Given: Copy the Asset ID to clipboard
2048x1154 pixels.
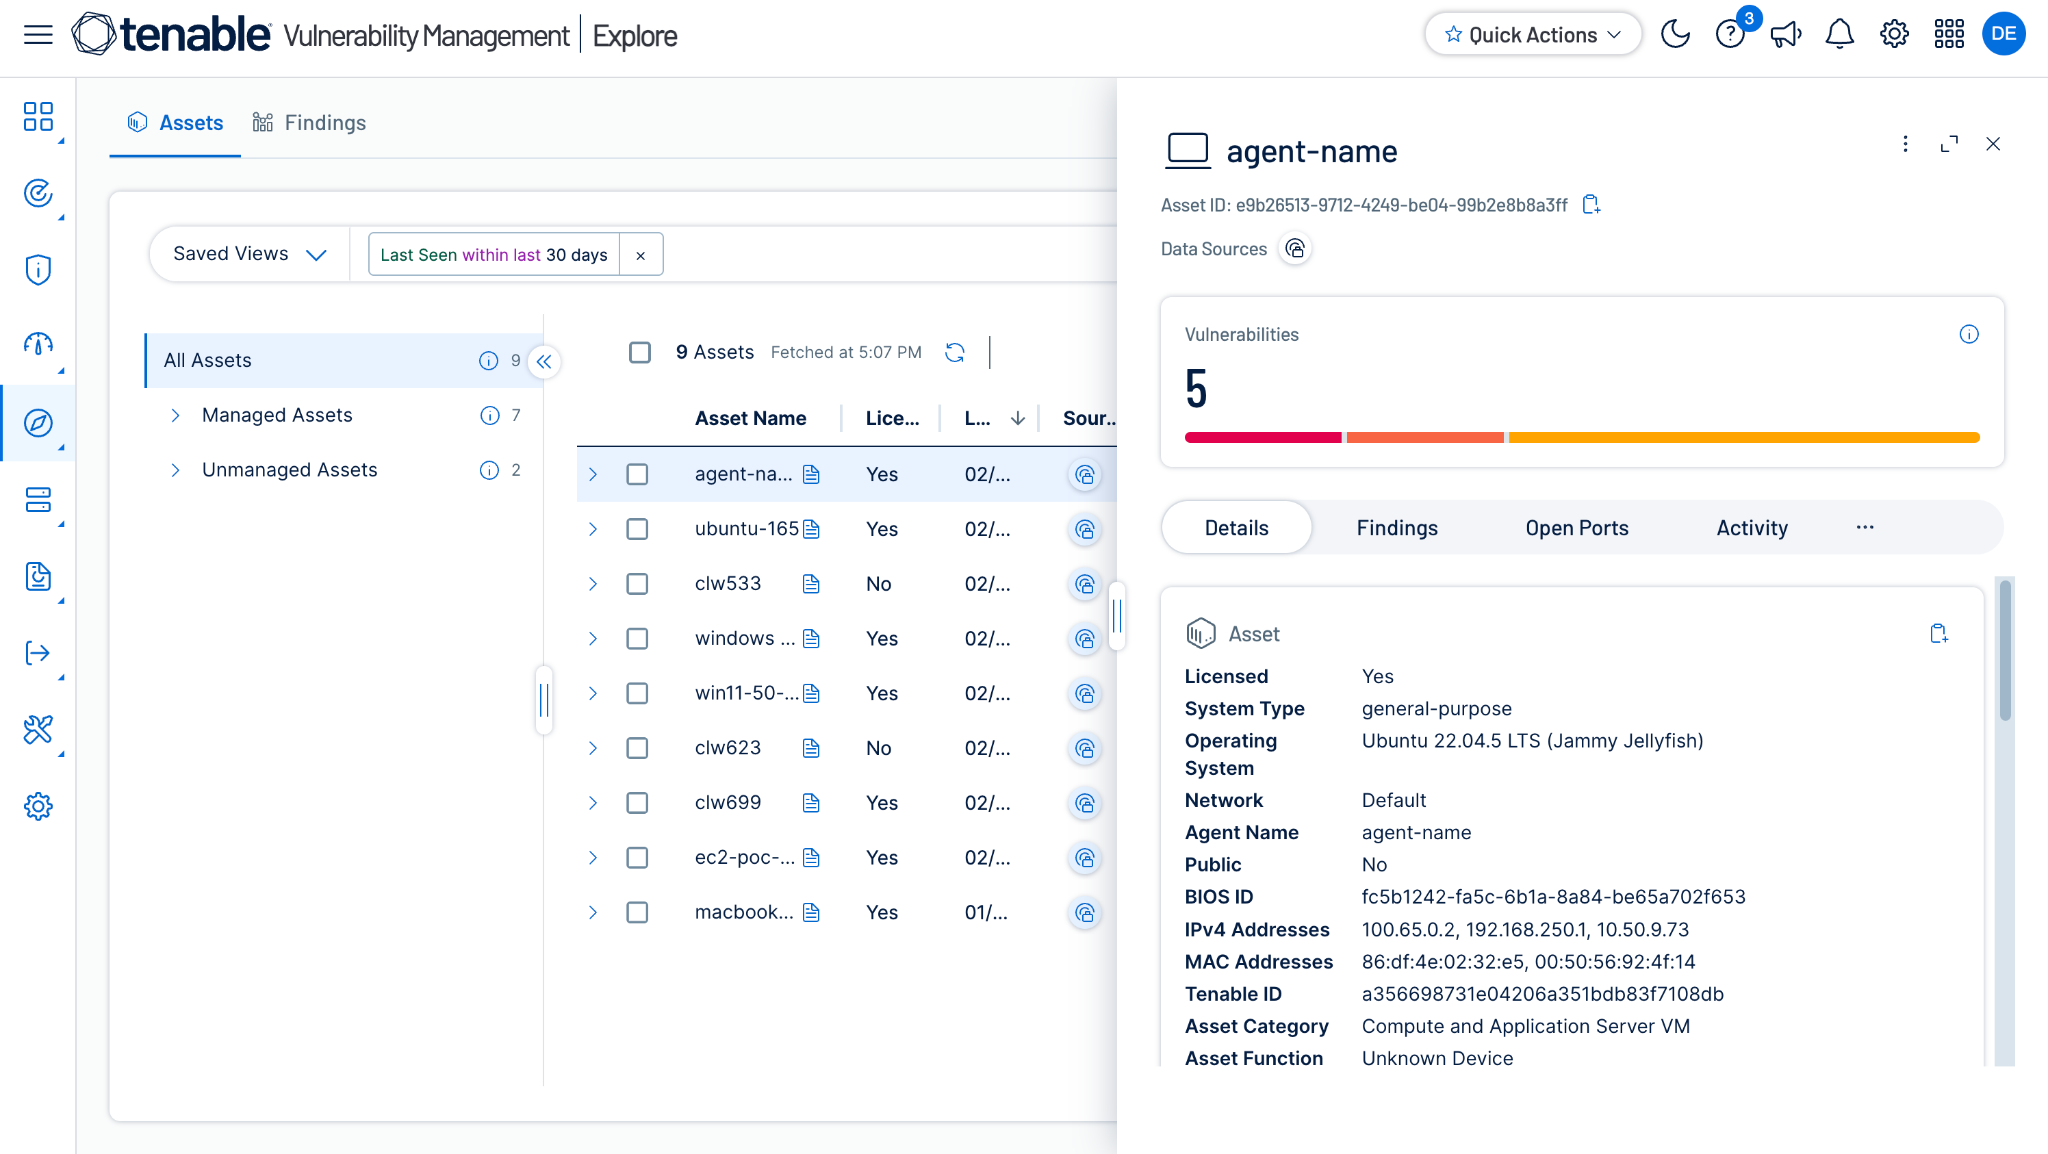Looking at the screenshot, I should [x=1591, y=205].
